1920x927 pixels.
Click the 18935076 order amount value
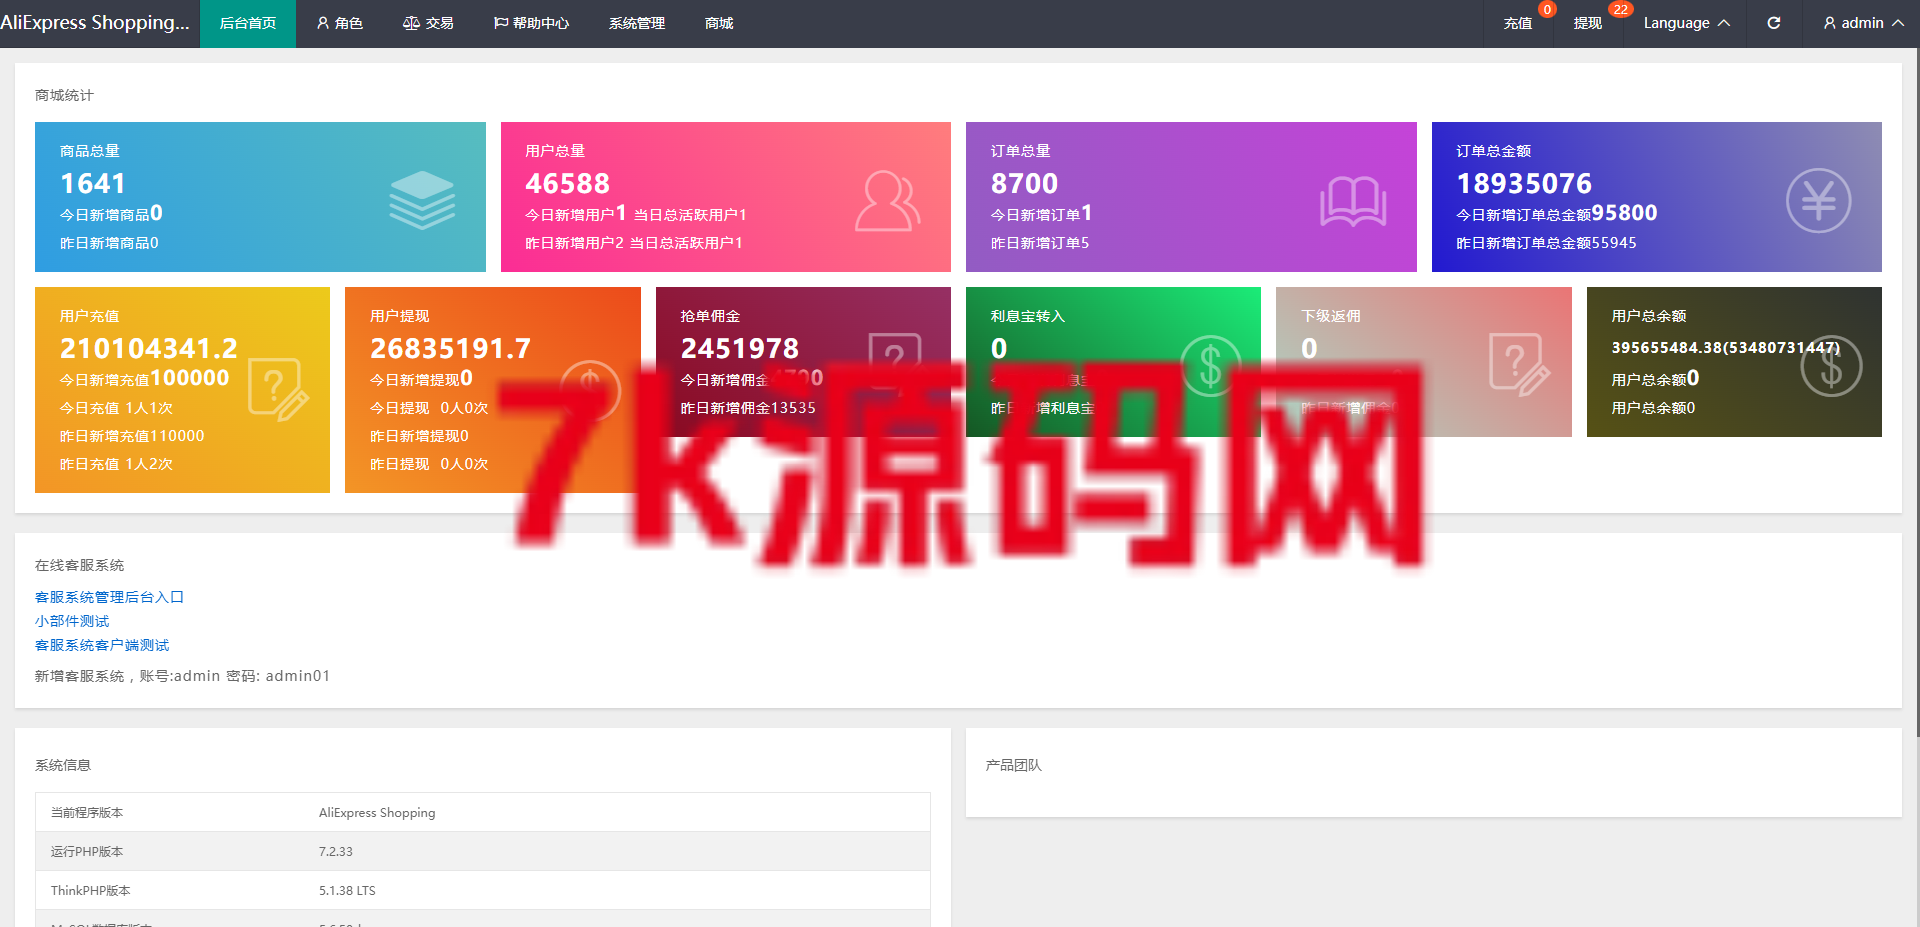(1524, 183)
